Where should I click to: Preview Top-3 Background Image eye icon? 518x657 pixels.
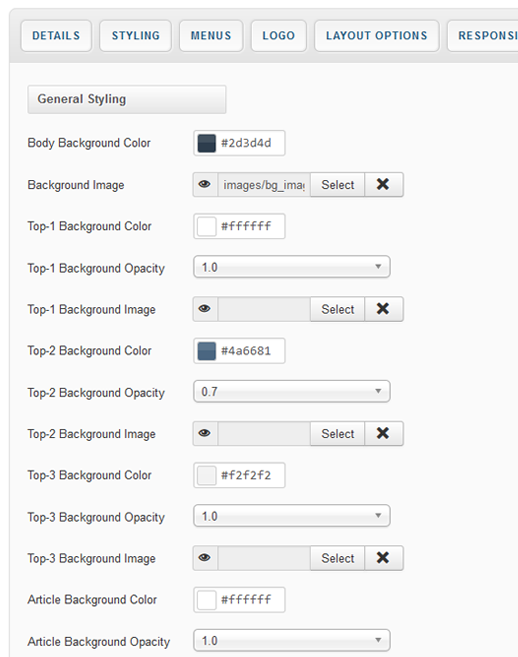(205, 558)
